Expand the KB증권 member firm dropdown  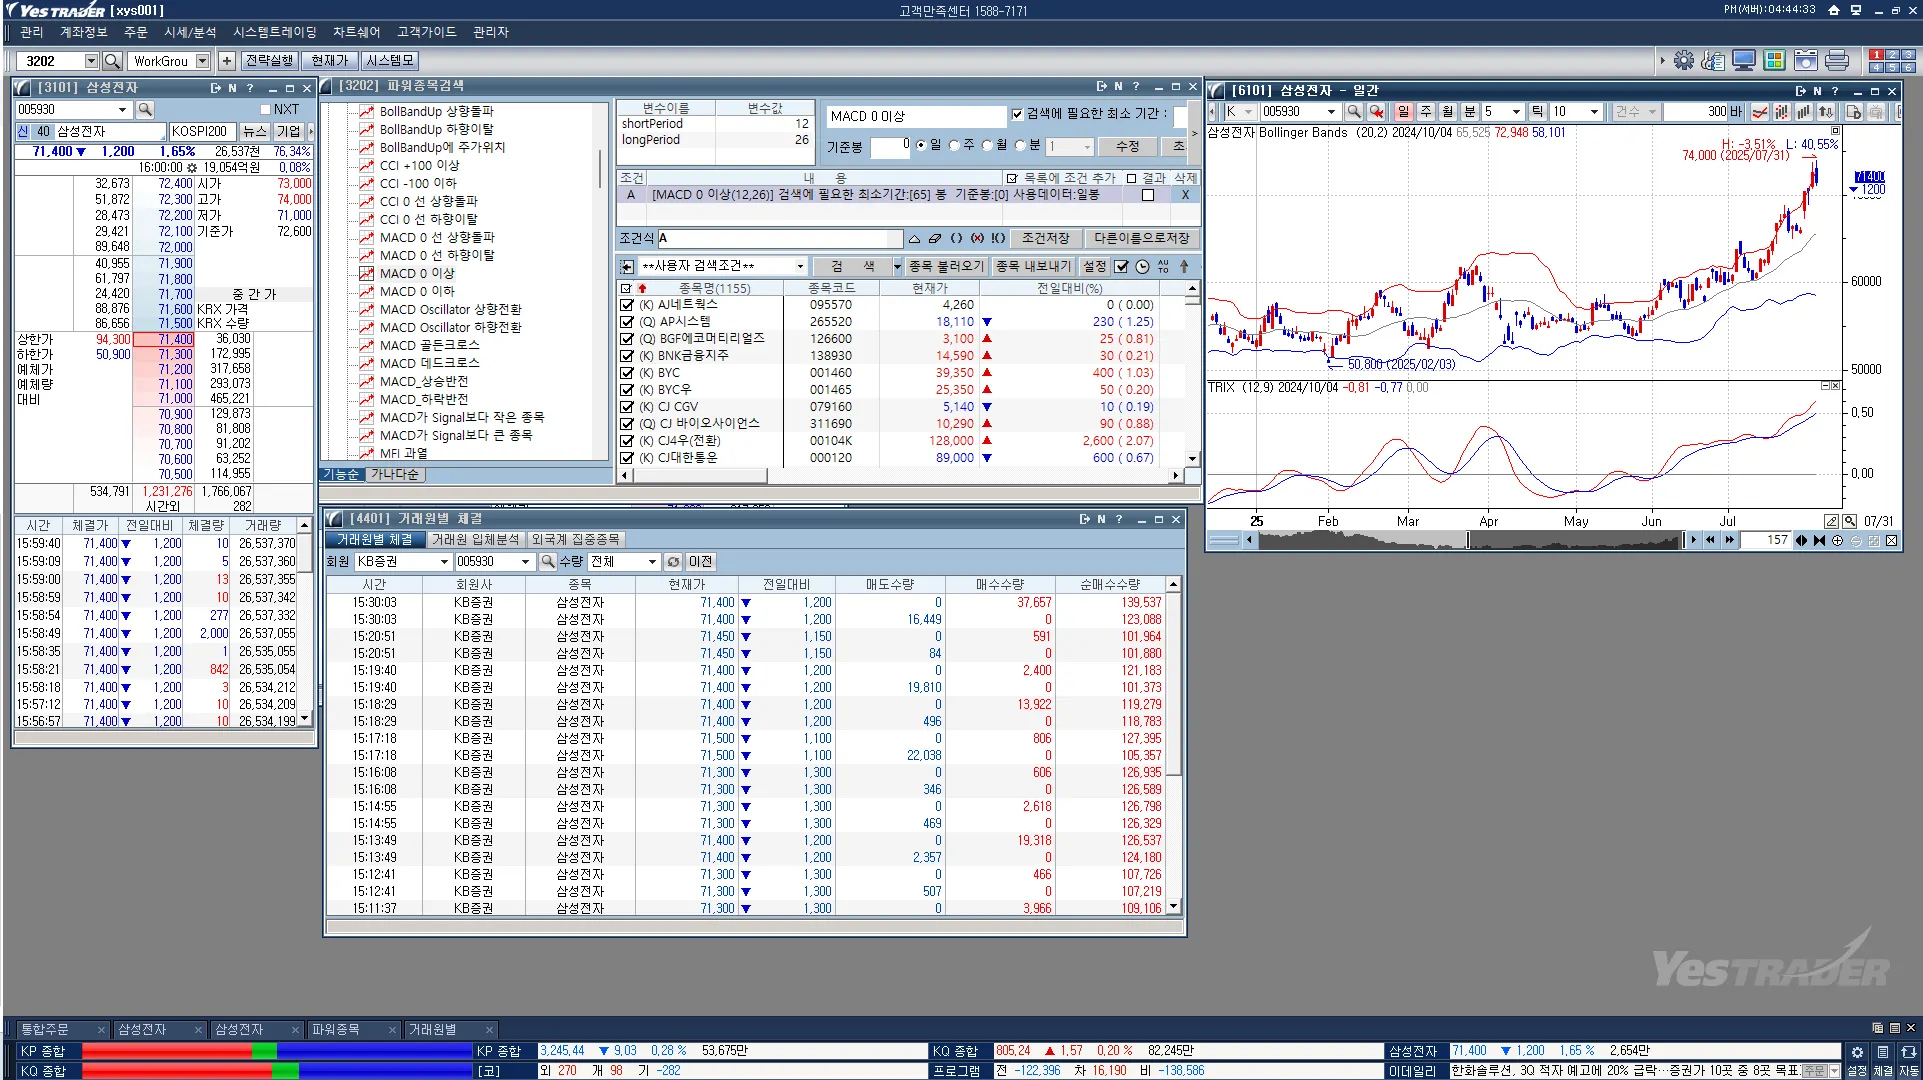444,562
